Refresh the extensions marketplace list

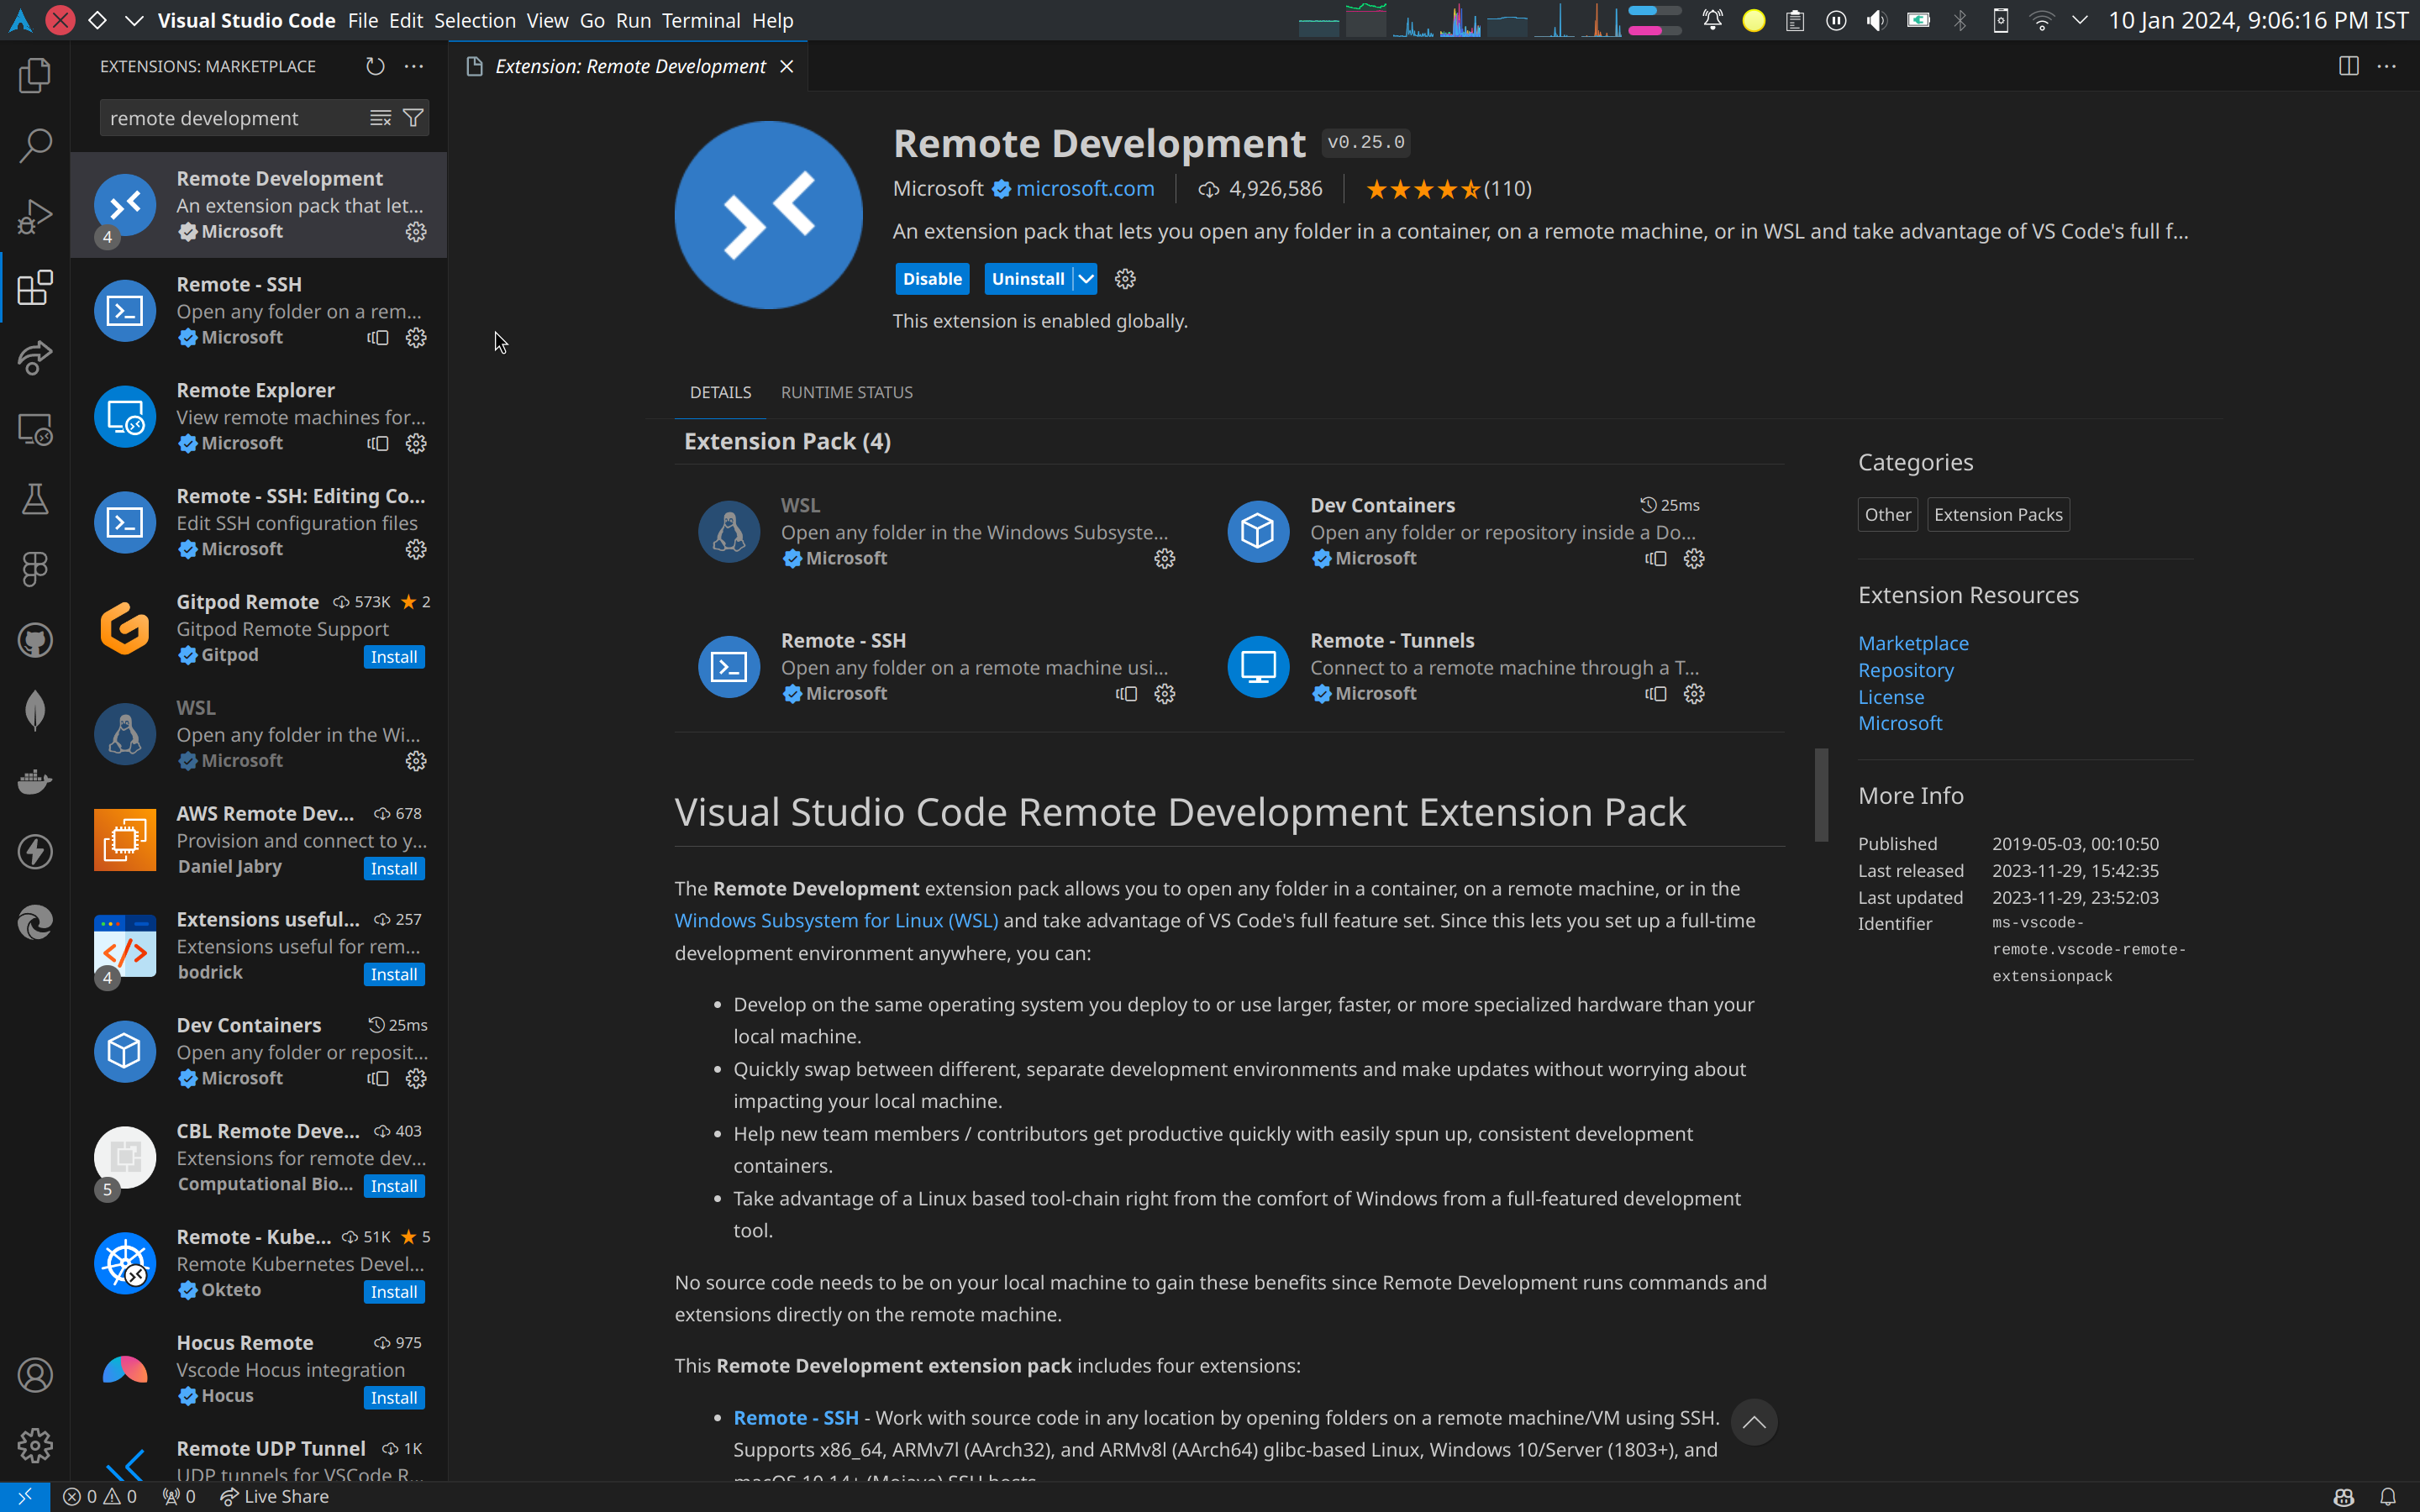tap(375, 66)
